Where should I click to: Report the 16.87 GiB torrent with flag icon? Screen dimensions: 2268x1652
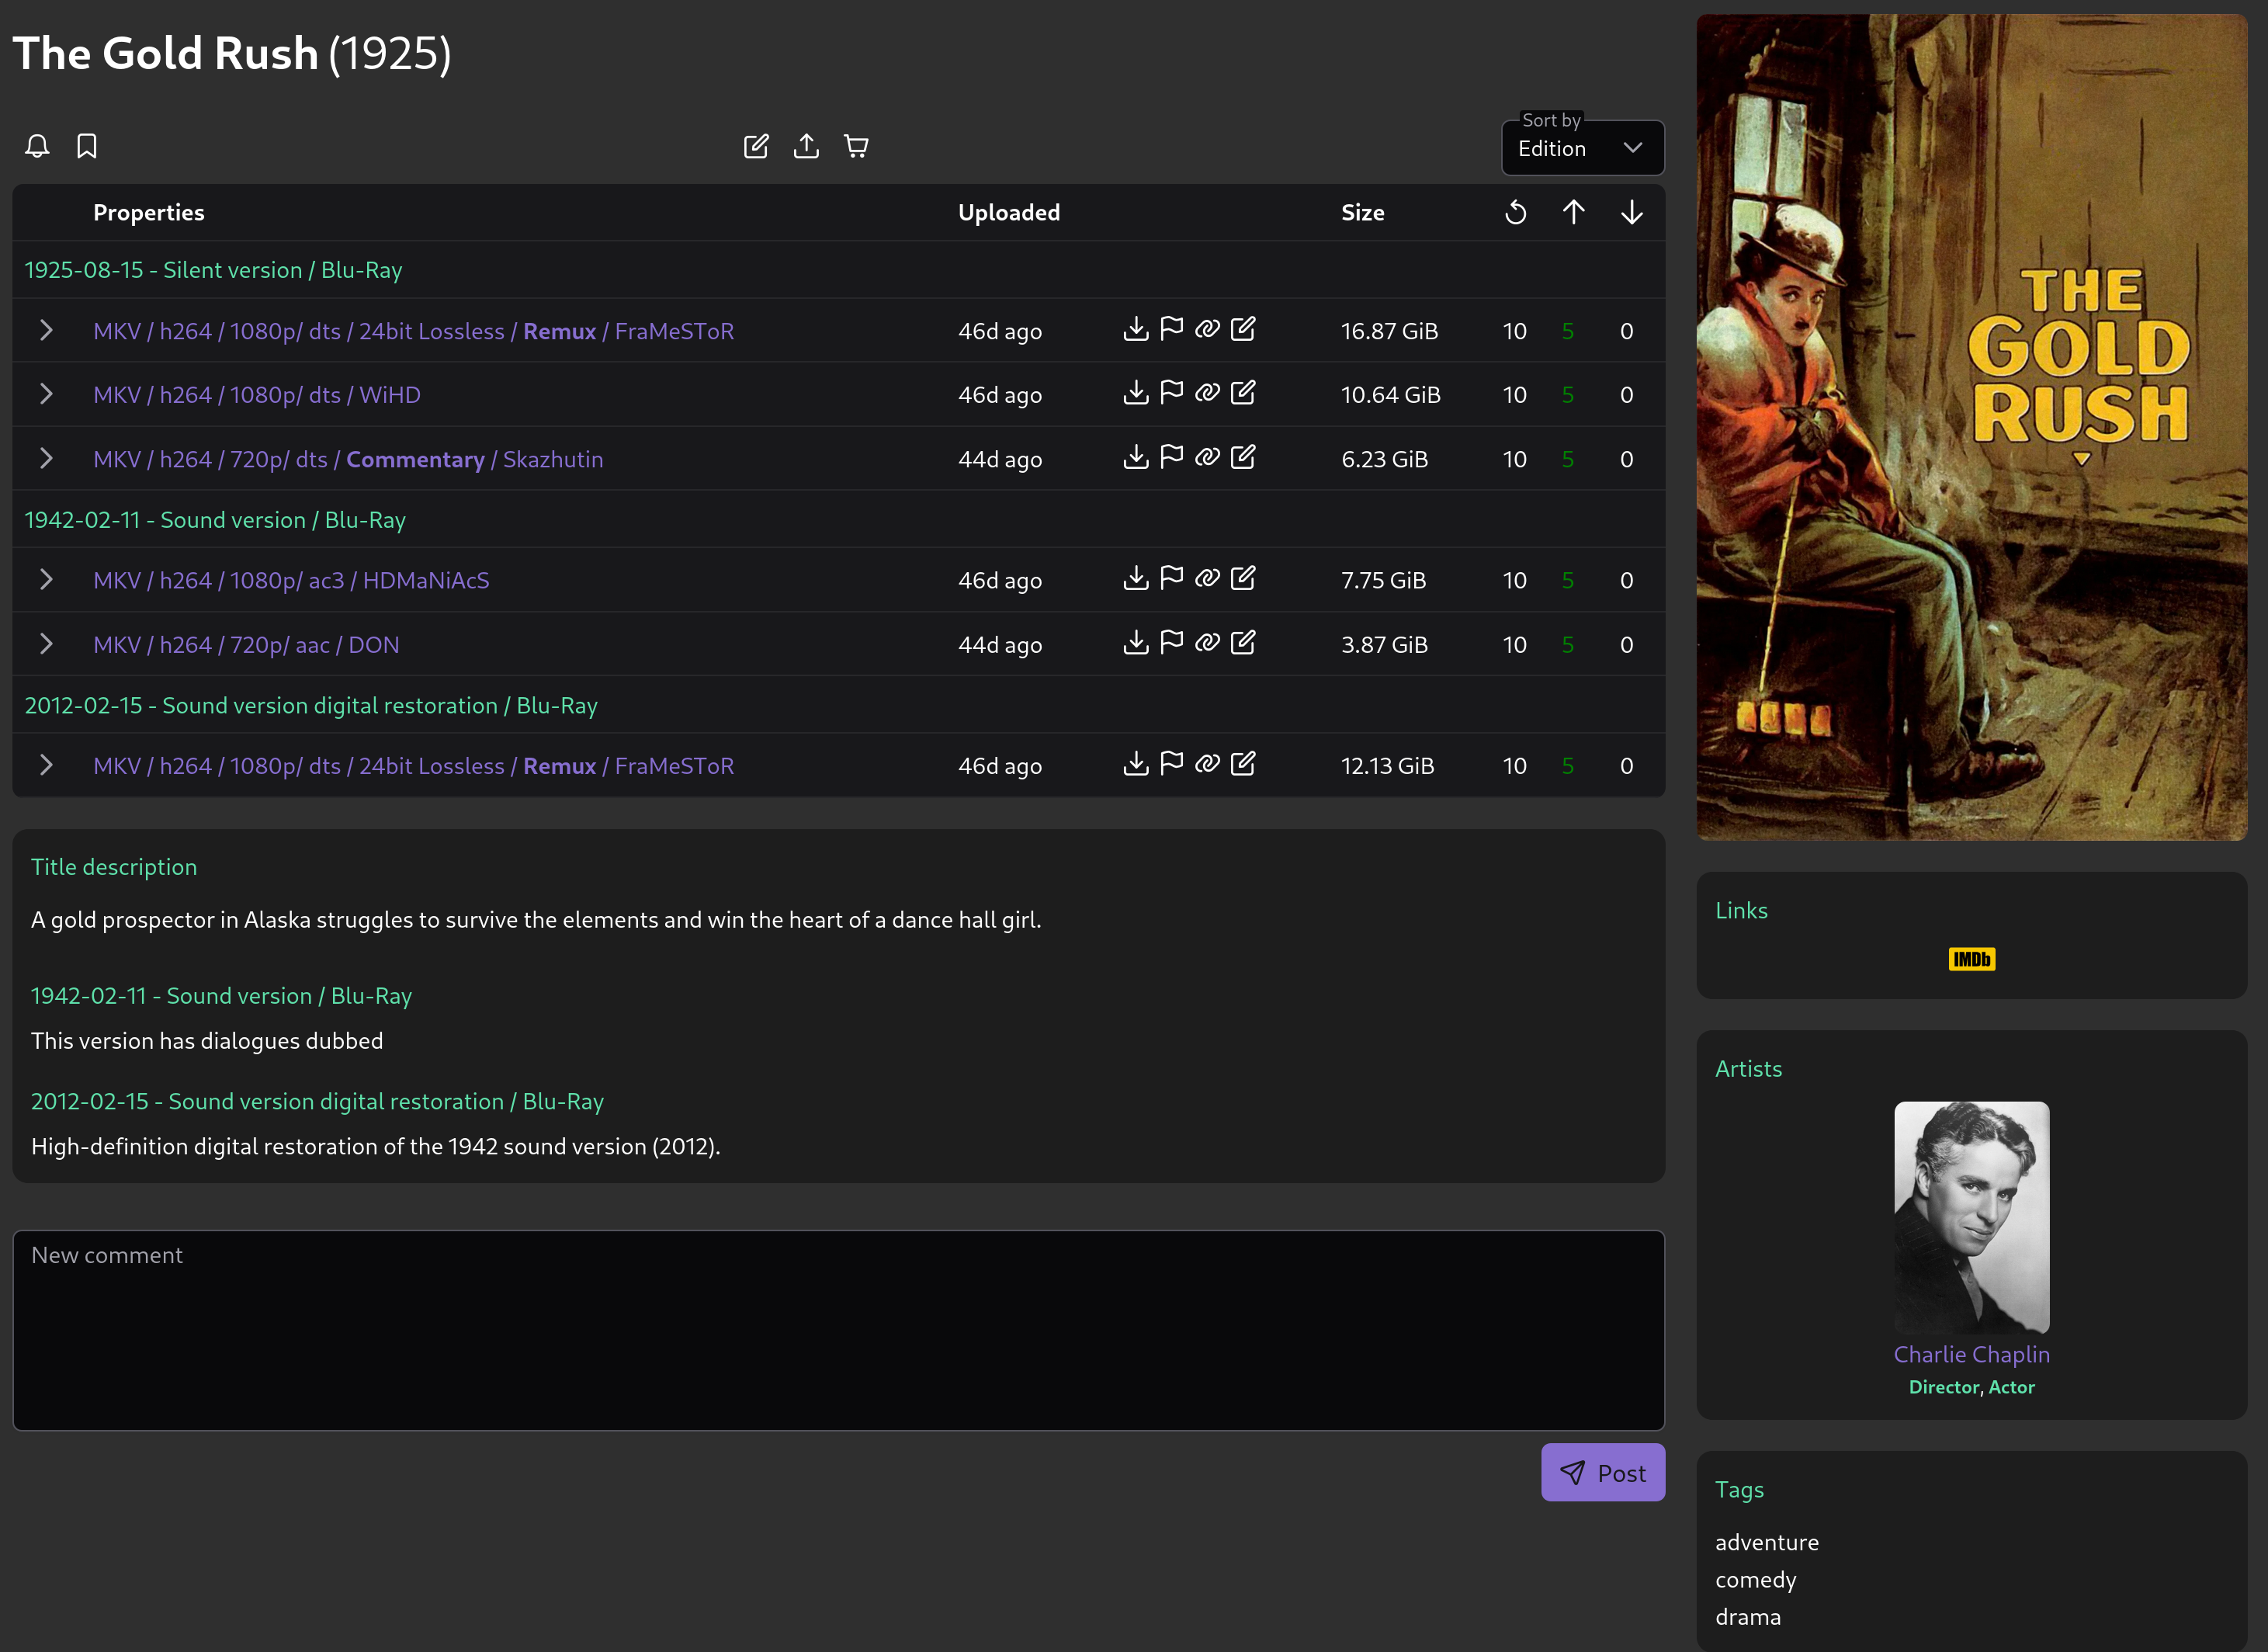click(1172, 329)
